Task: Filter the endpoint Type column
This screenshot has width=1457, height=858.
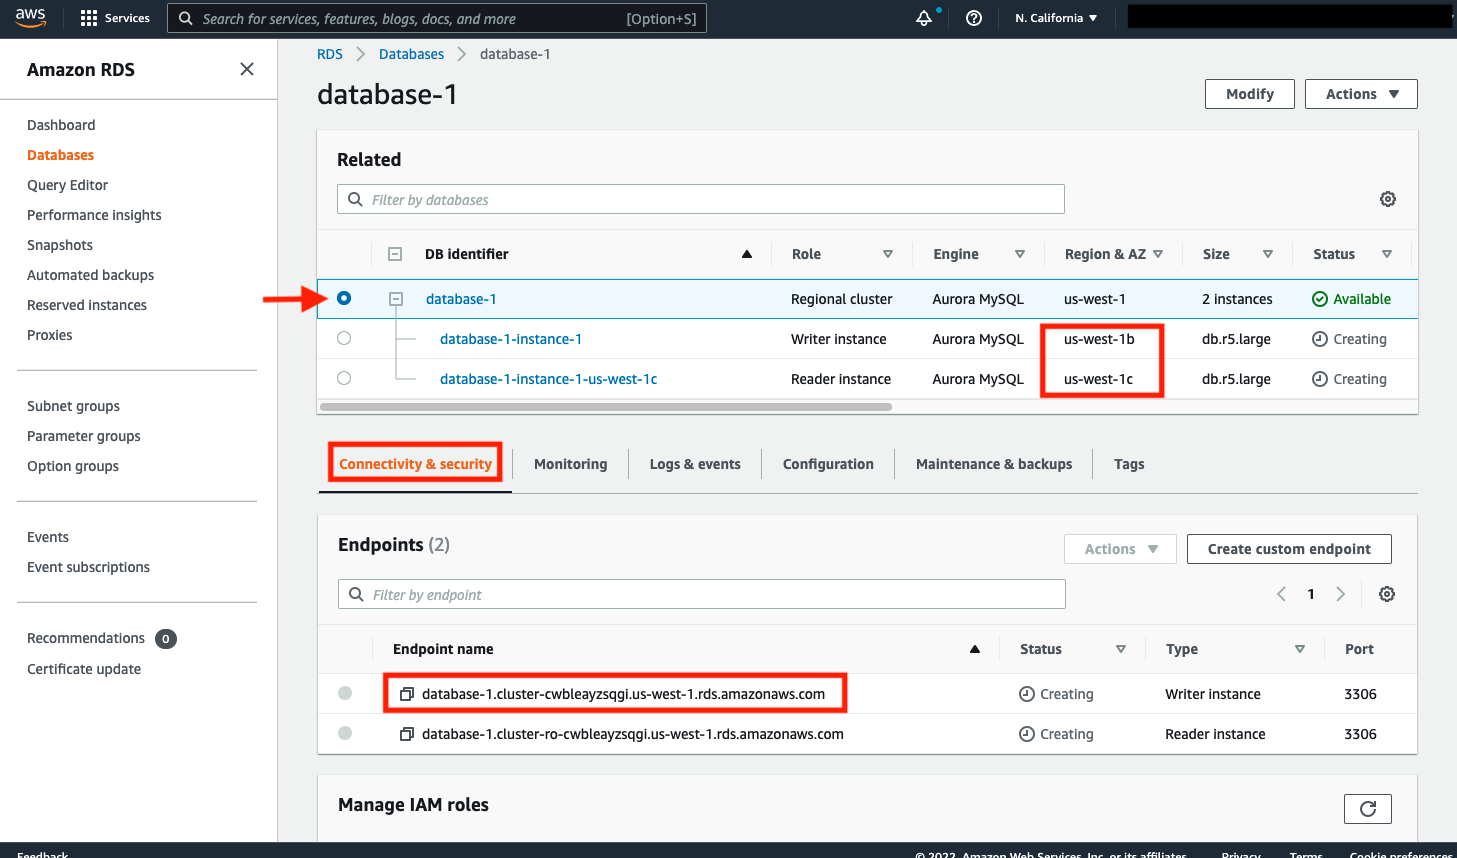Action: coord(1300,649)
